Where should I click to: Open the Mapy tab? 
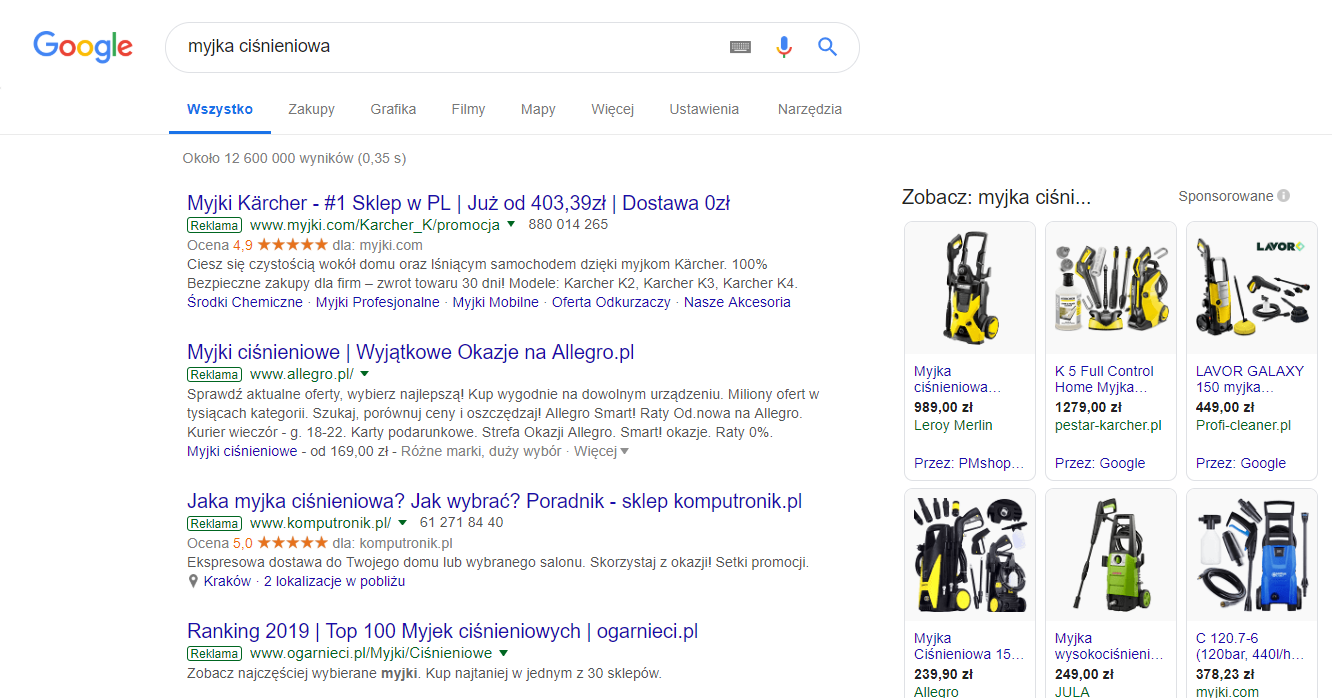click(538, 109)
